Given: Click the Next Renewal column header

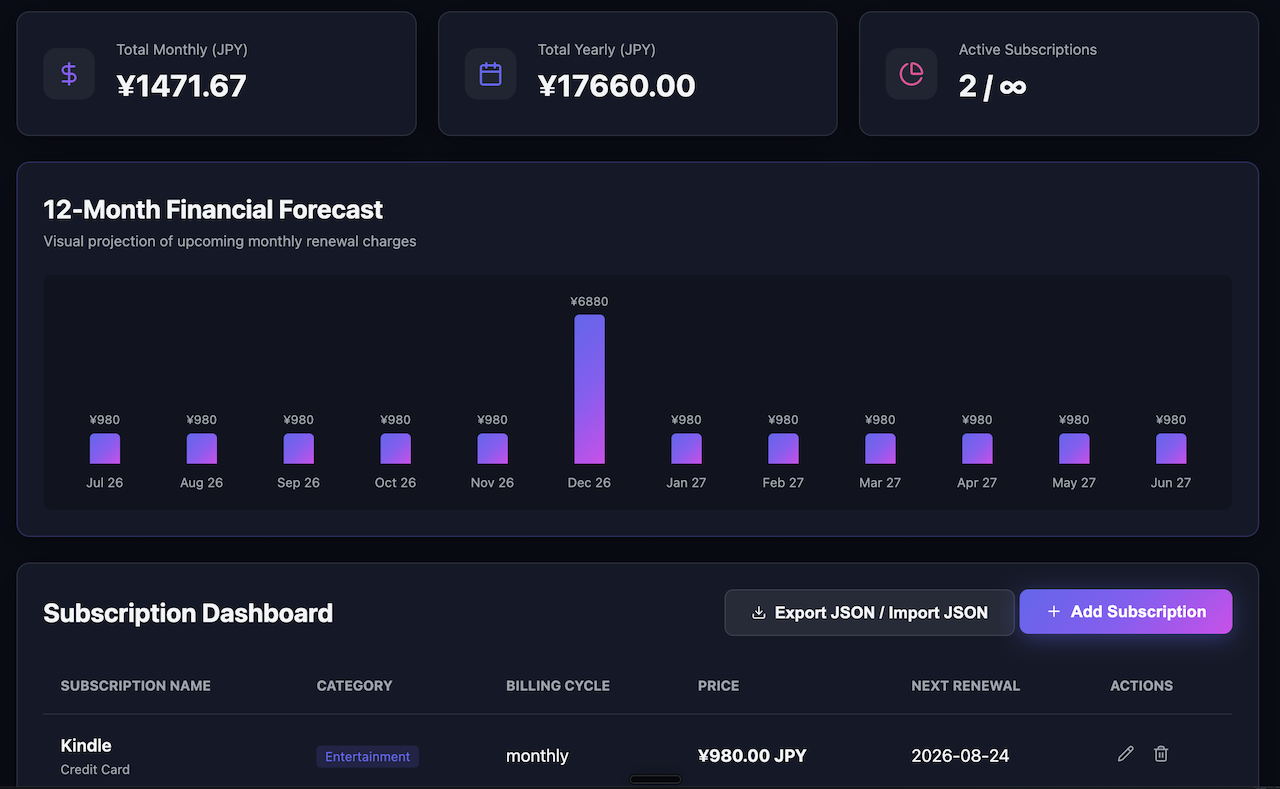Looking at the screenshot, I should point(966,686).
